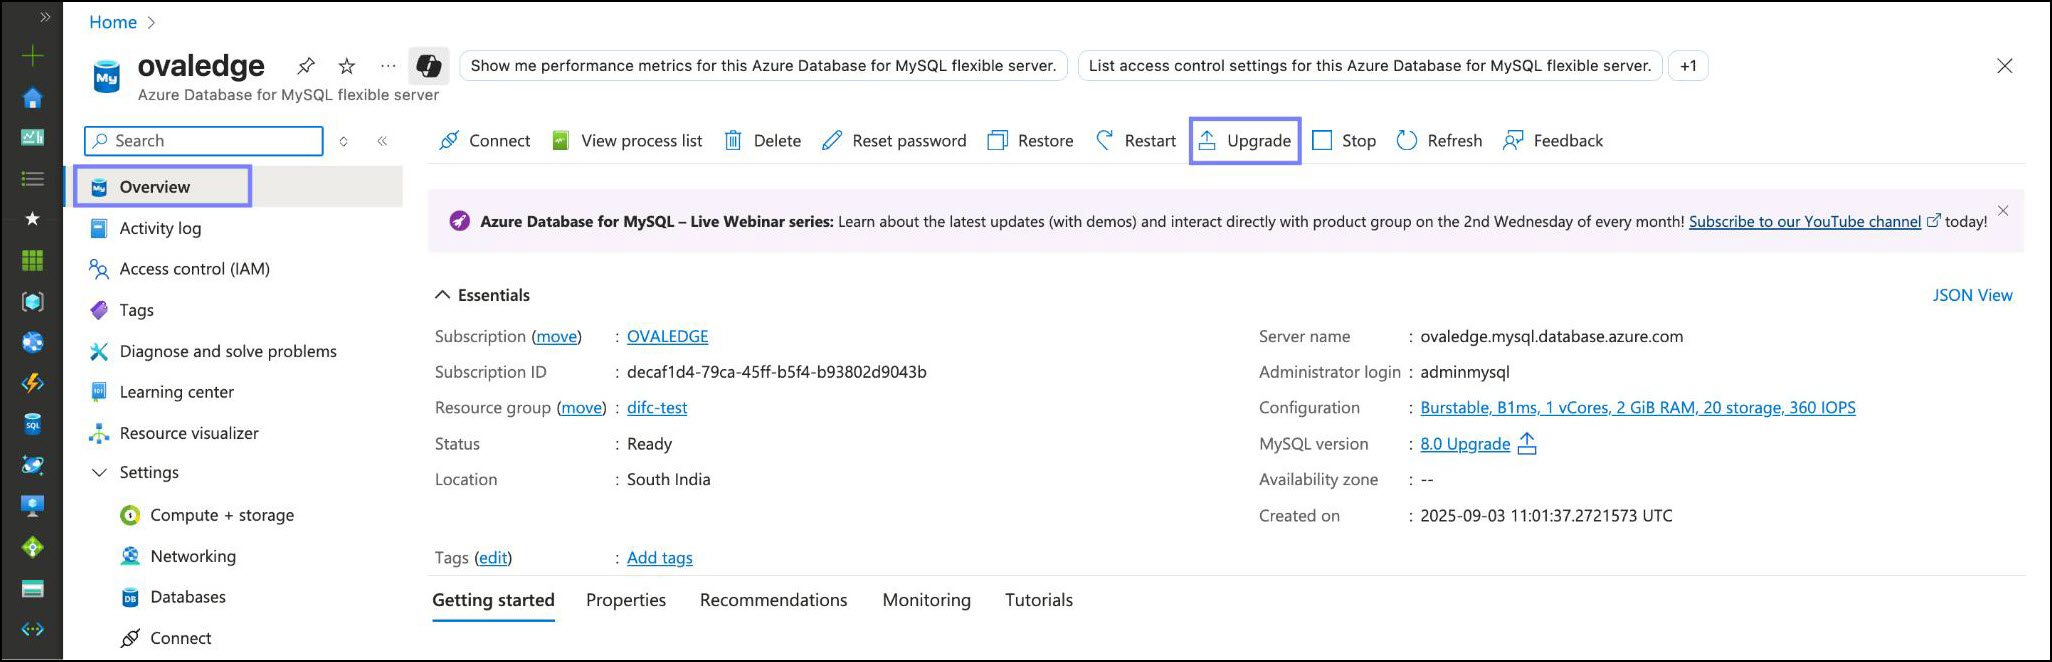Click the Delete trash can icon
2052x662 pixels.
(733, 141)
